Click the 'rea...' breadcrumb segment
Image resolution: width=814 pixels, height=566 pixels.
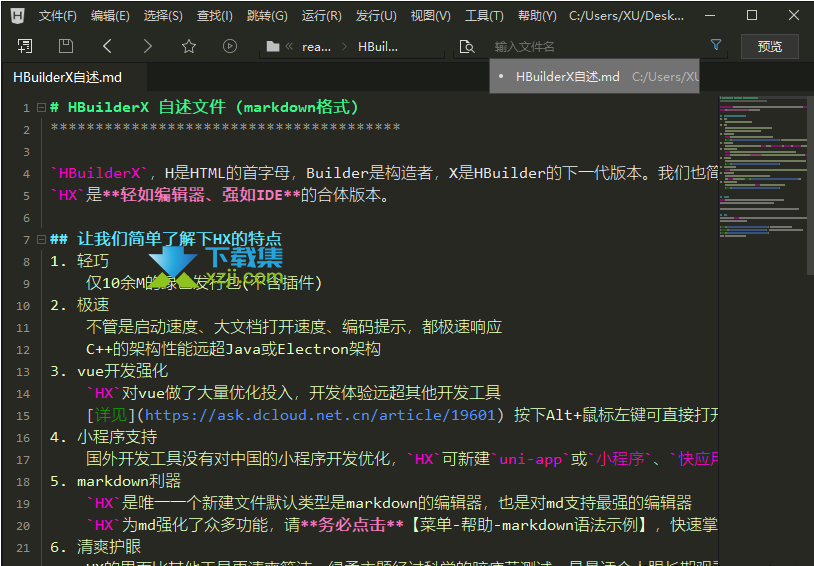pos(316,47)
